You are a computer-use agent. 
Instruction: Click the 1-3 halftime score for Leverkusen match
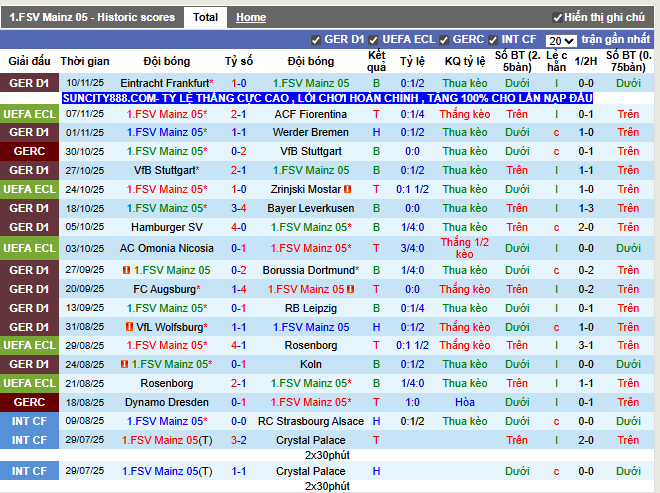click(585, 208)
